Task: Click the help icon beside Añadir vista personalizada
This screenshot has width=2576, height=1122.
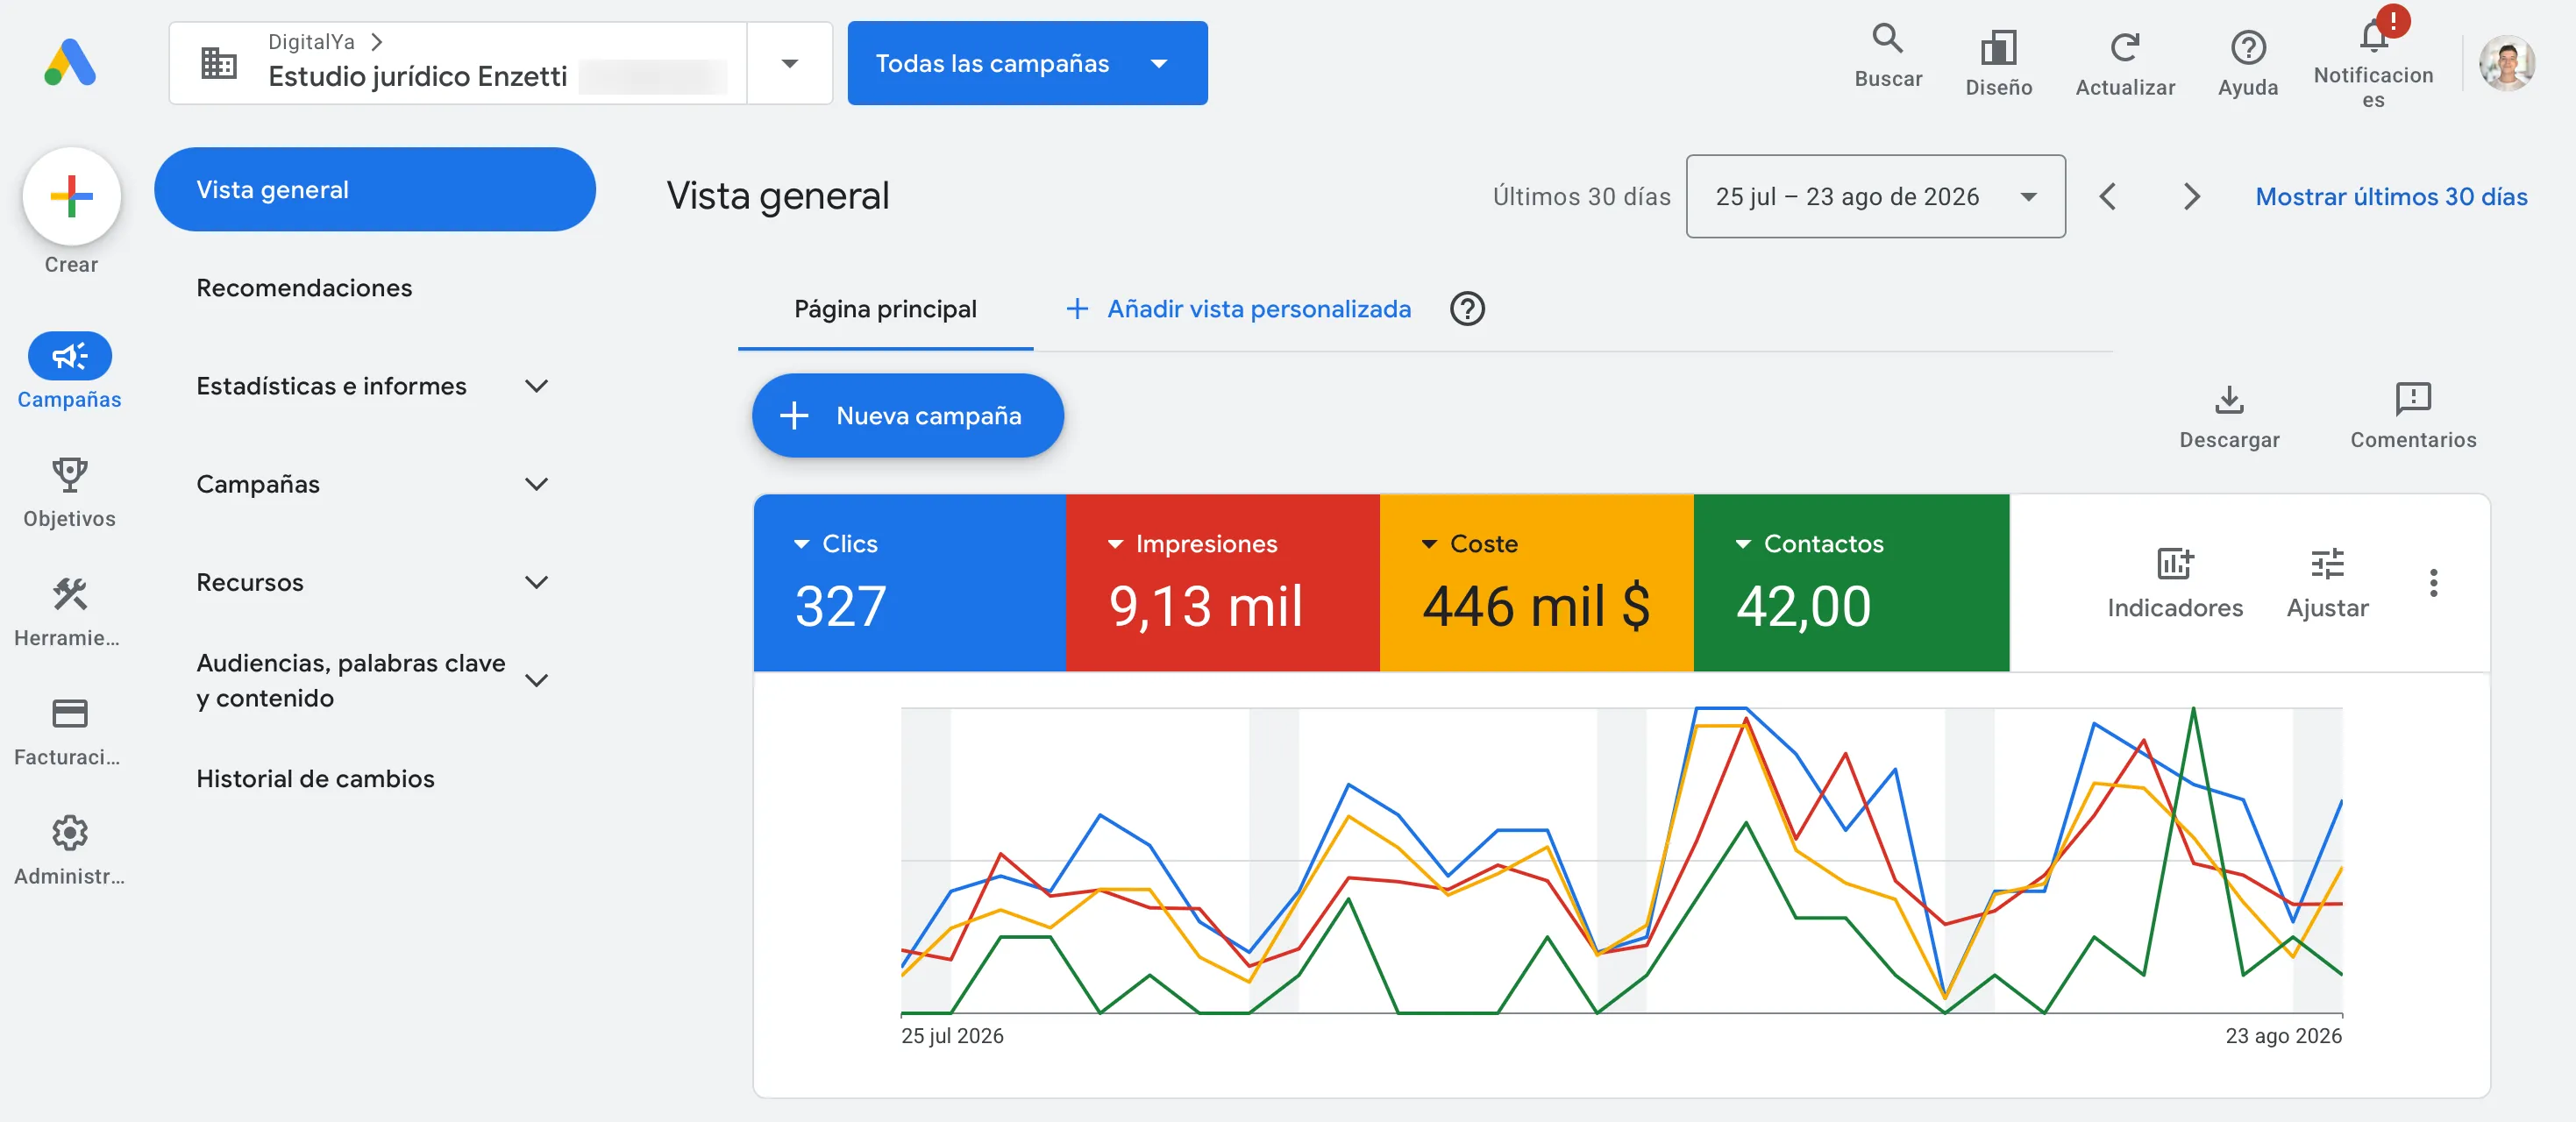Action: (1466, 309)
